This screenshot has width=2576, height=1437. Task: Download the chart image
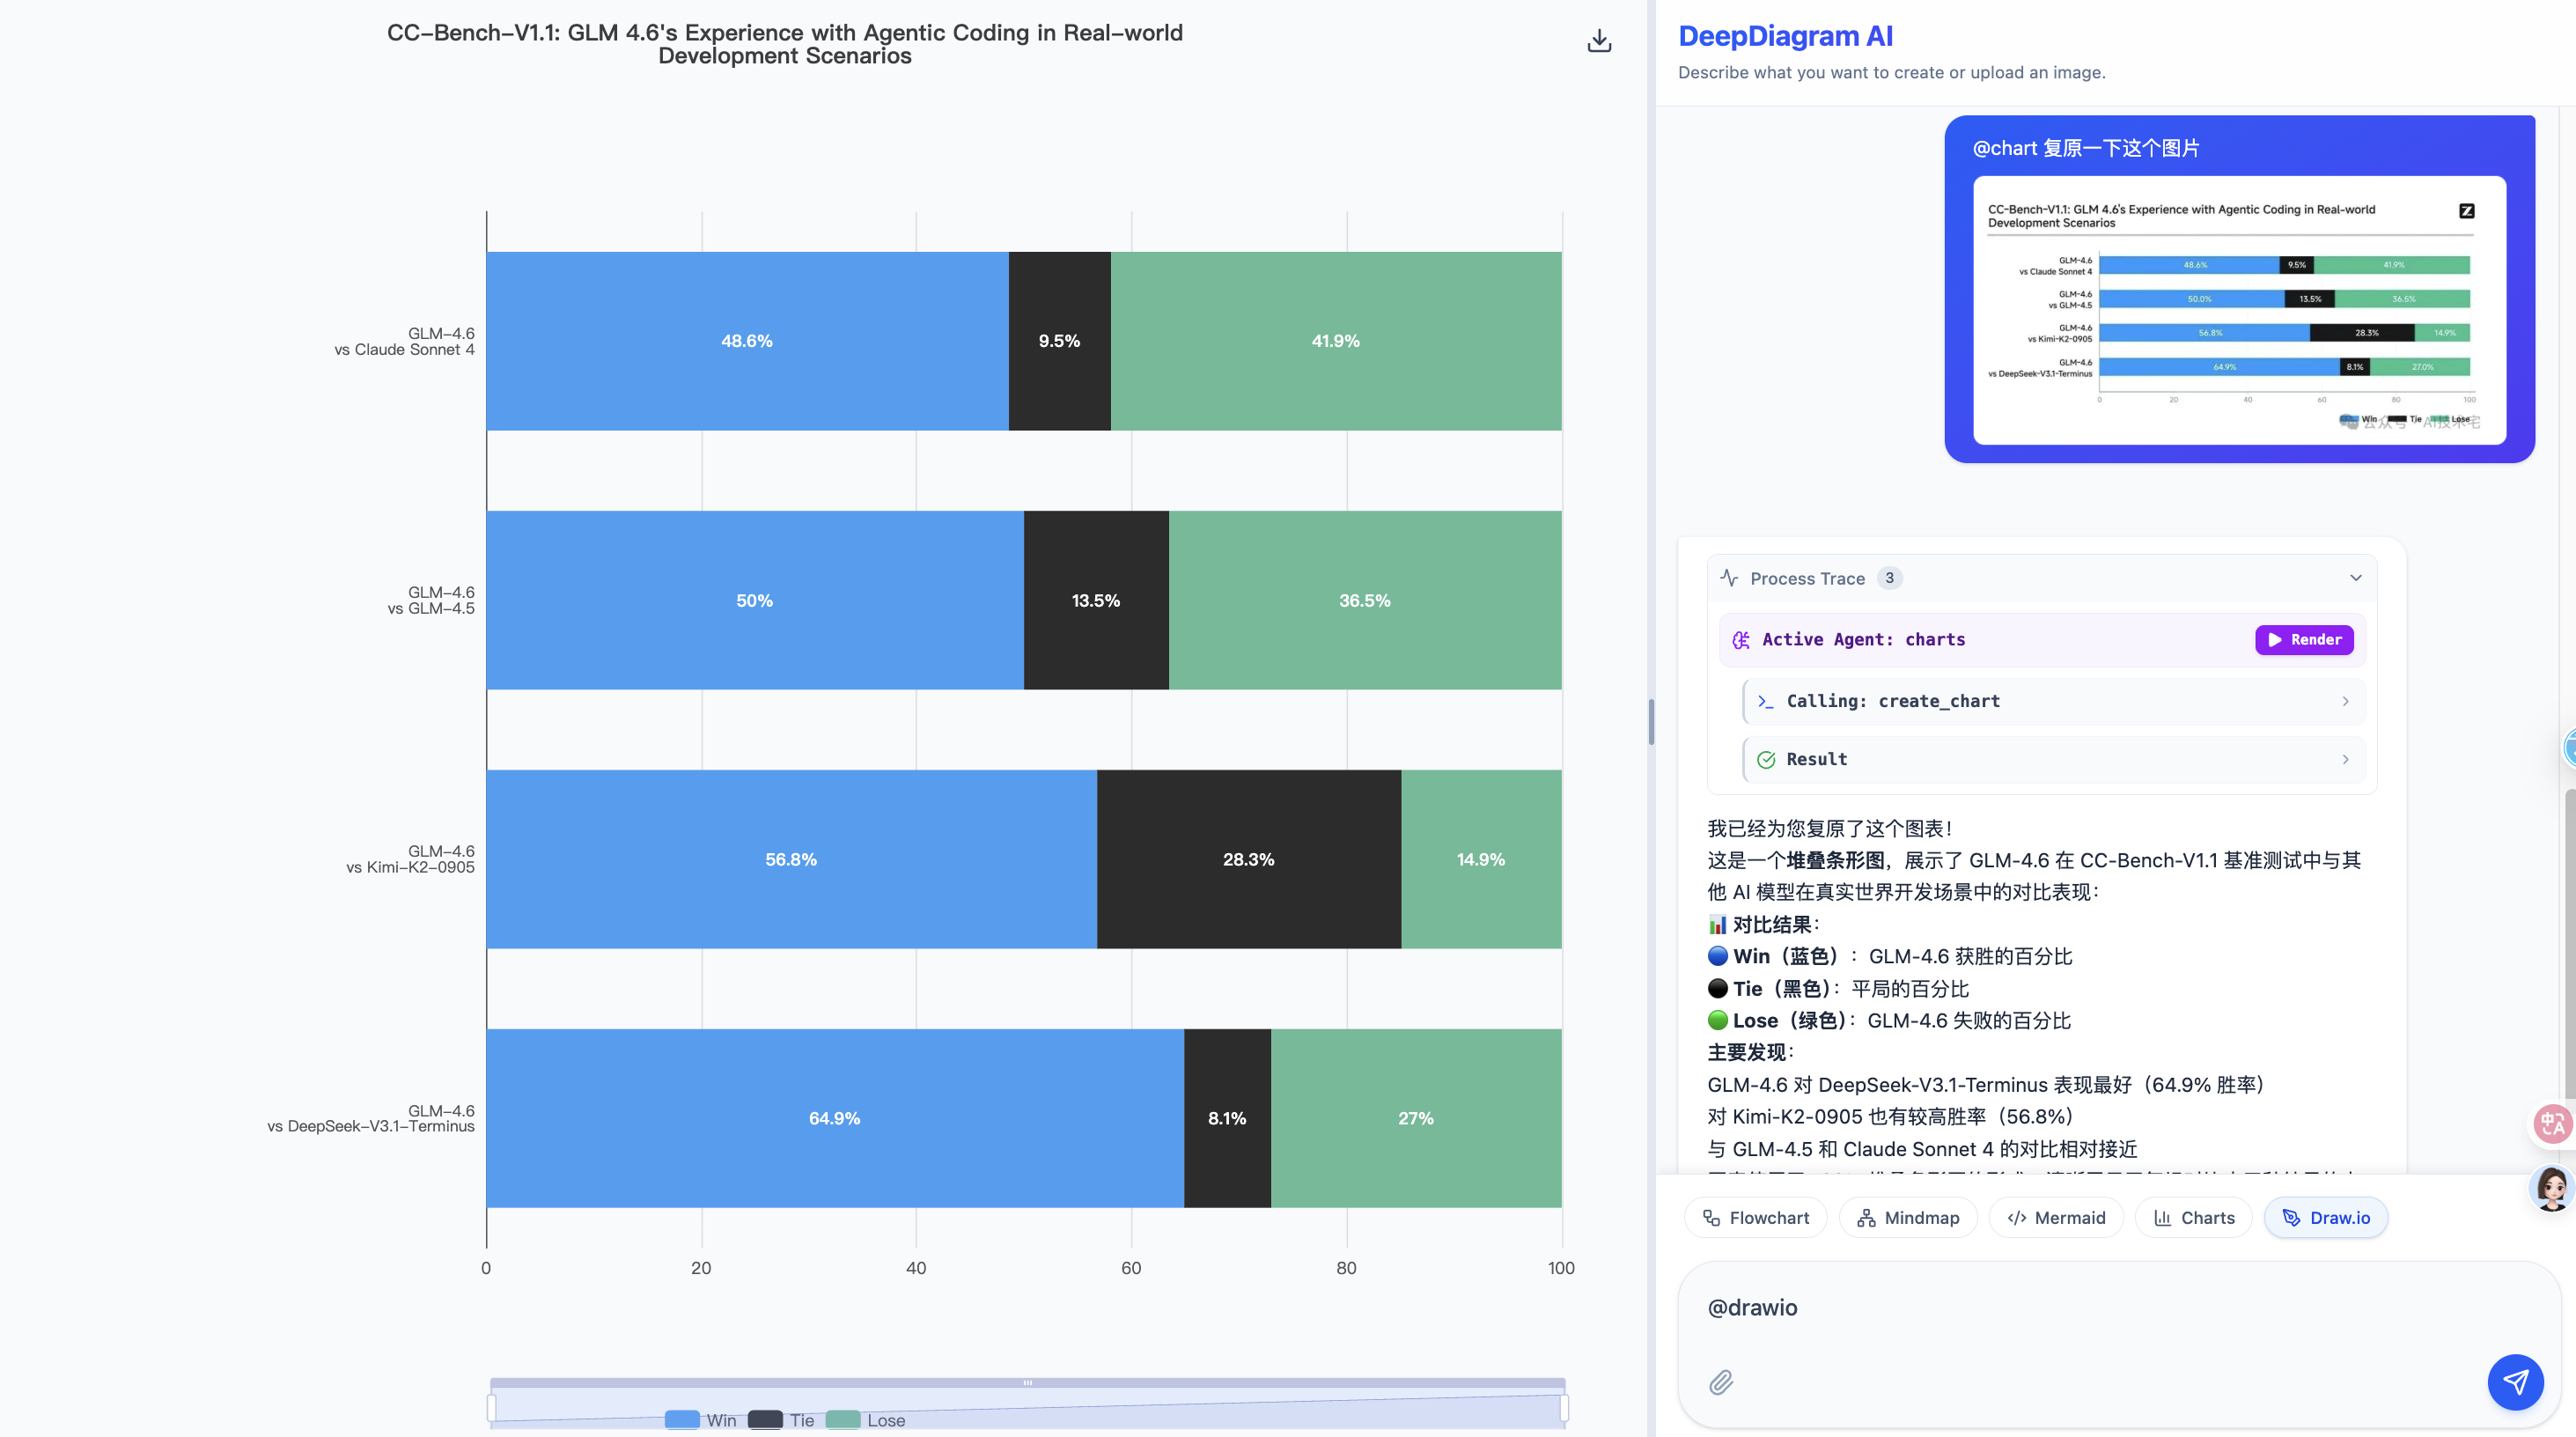tap(1598, 41)
